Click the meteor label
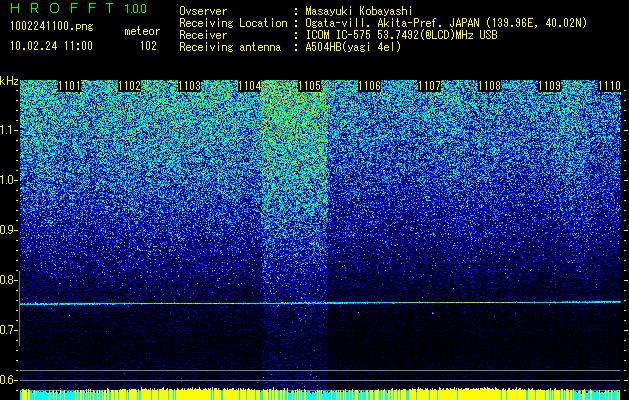Image resolution: width=629 pixels, height=400 pixels. click(142, 31)
